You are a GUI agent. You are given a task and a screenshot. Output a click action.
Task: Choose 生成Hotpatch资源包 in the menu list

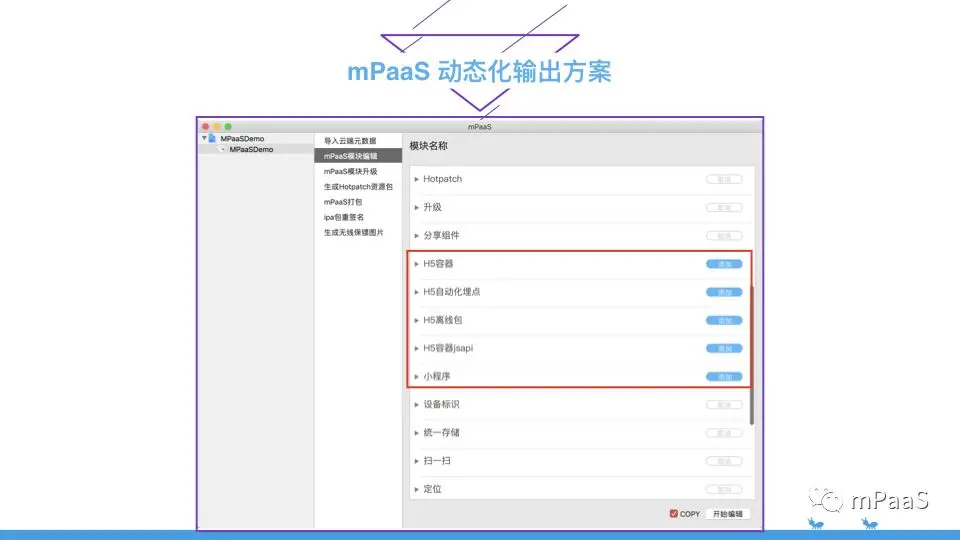click(x=358, y=187)
